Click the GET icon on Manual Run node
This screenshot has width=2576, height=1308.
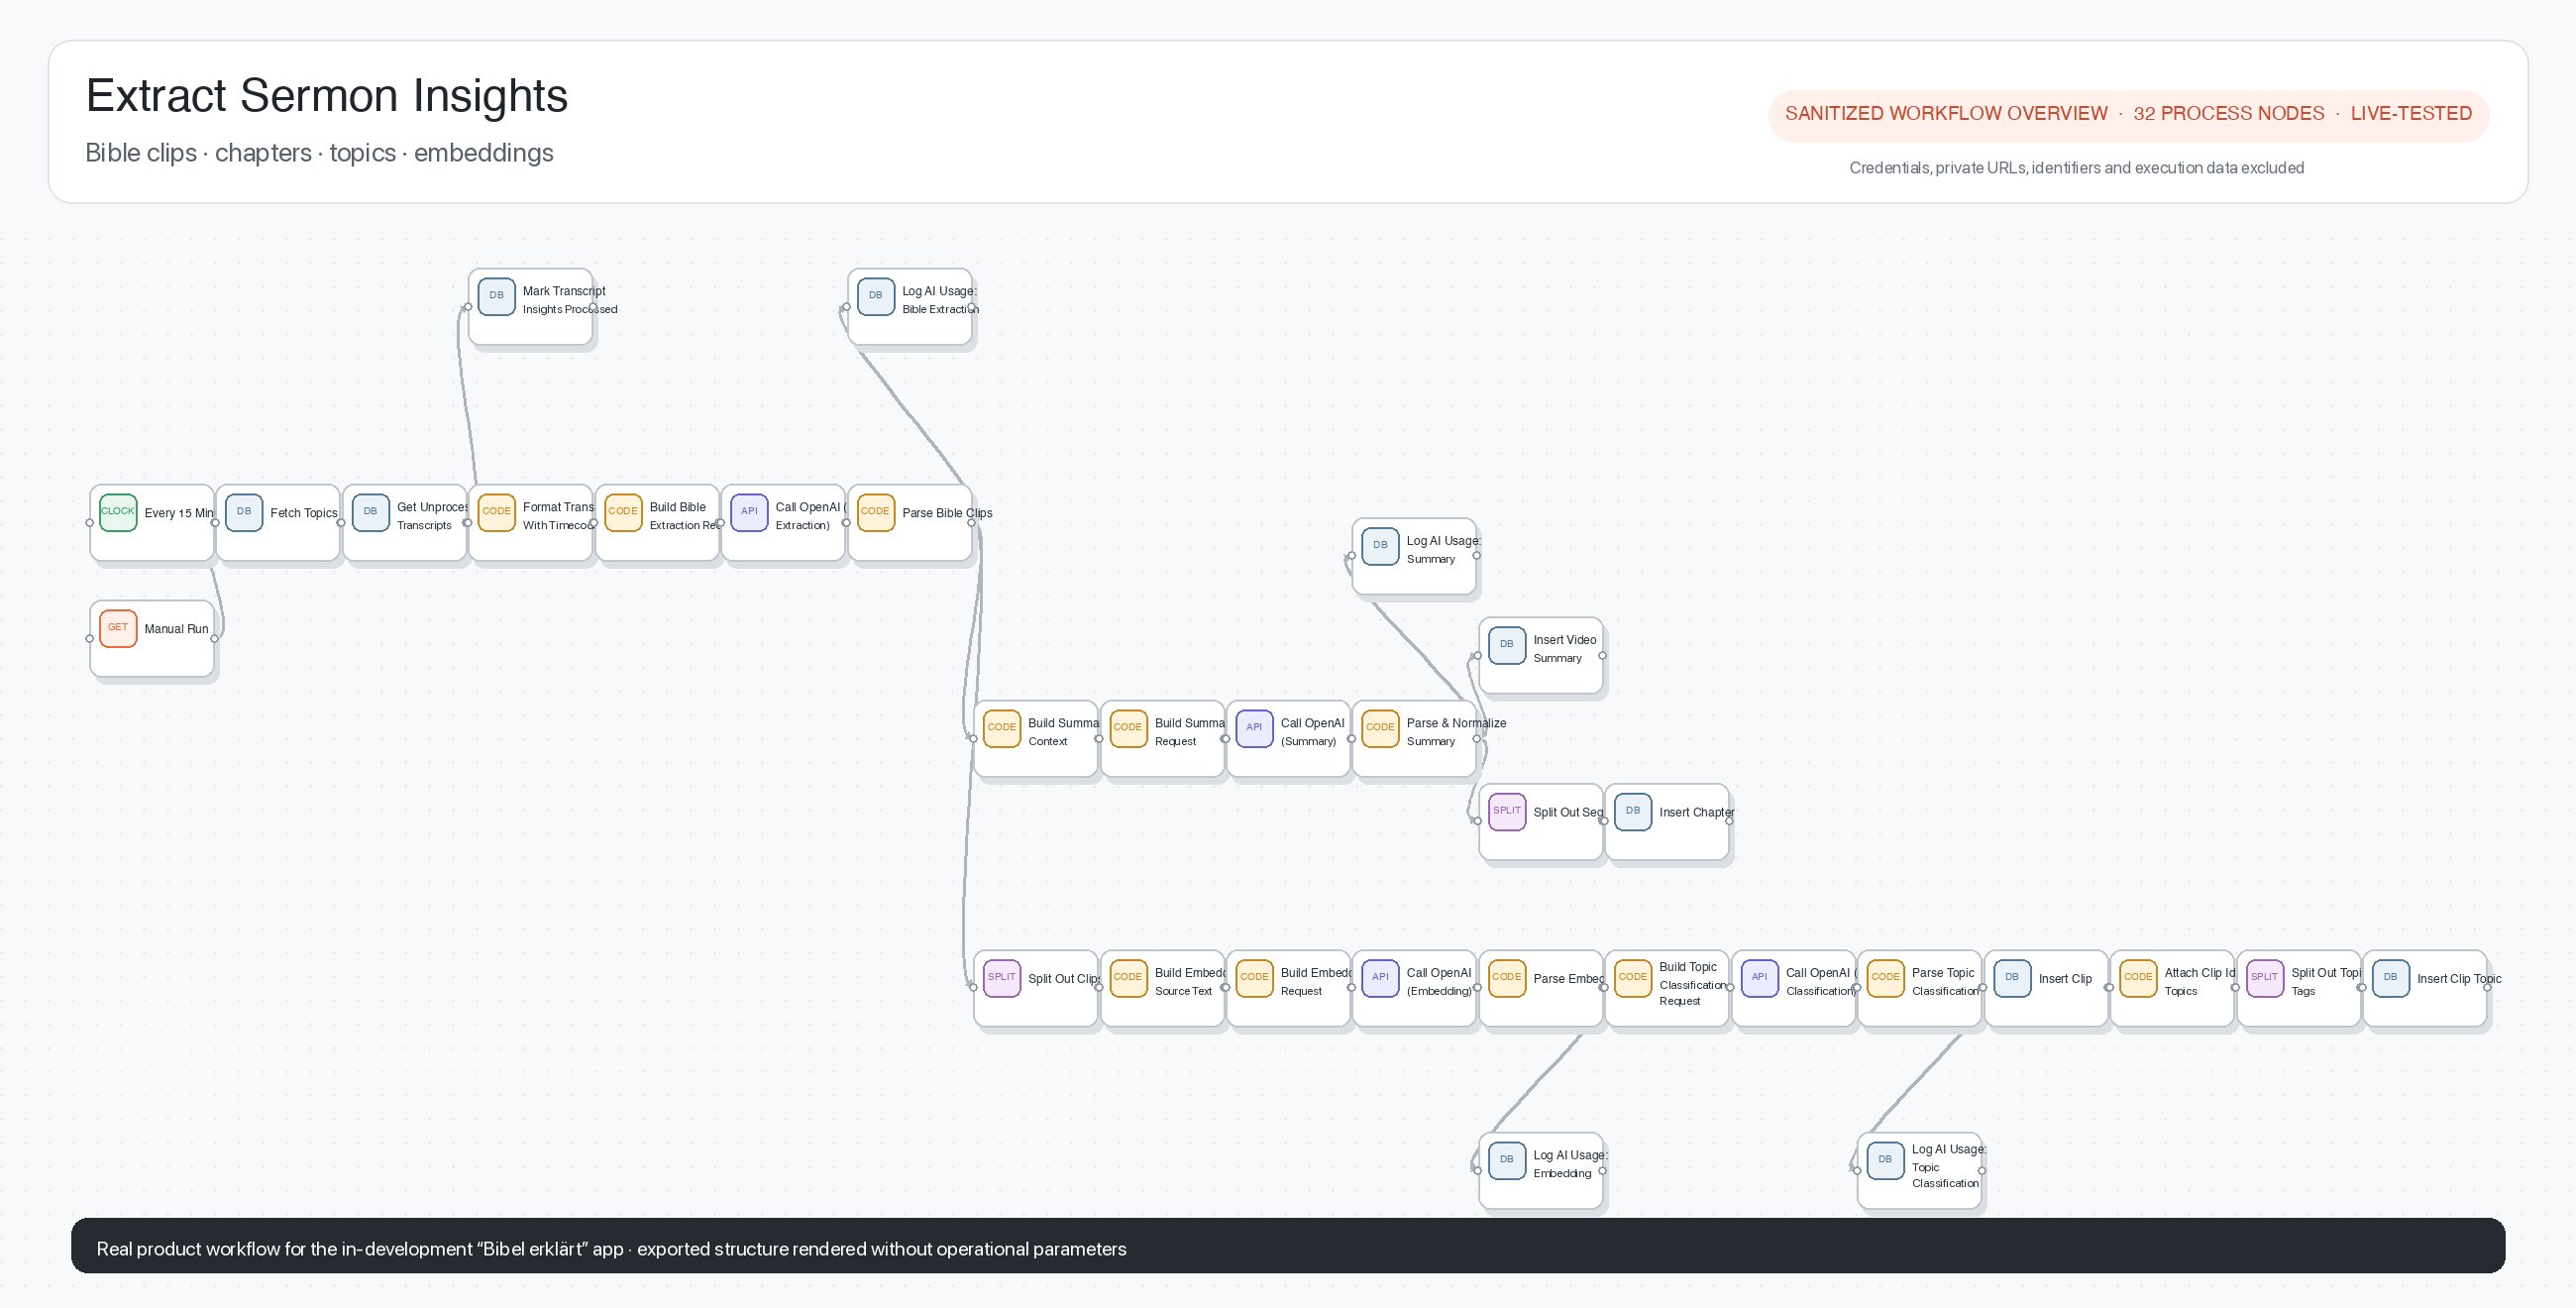[x=118, y=628]
